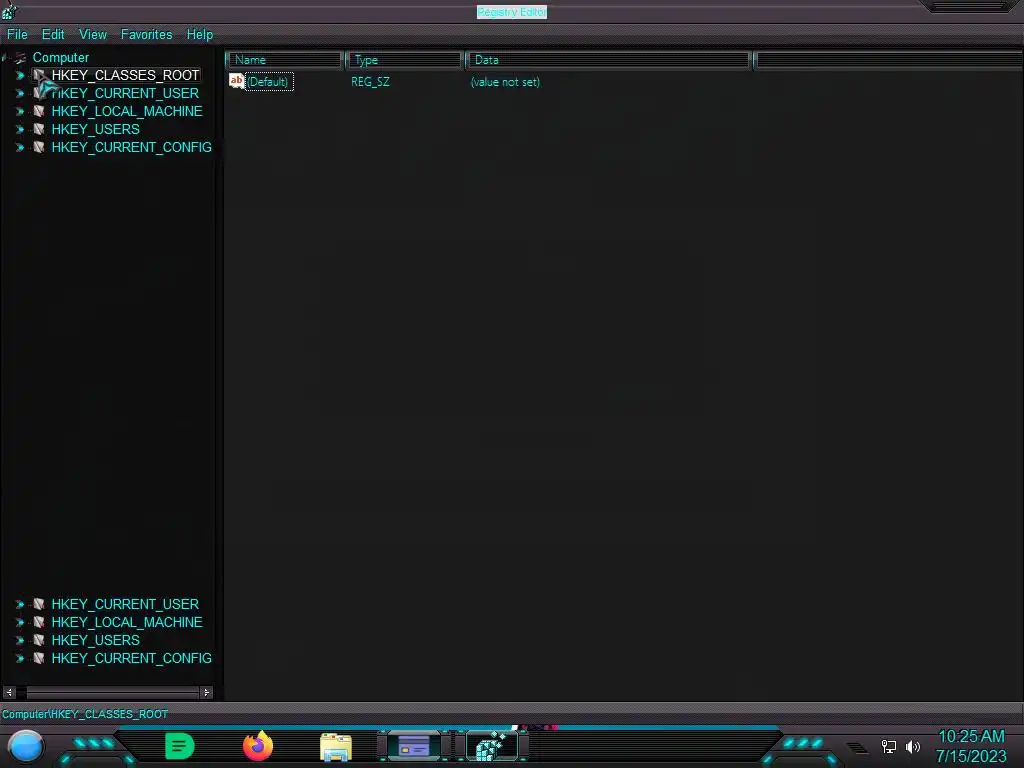Click the HKEY_CLASSES_ROOT key folder icon
The image size is (1024, 768).
pyautogui.click(x=39, y=76)
